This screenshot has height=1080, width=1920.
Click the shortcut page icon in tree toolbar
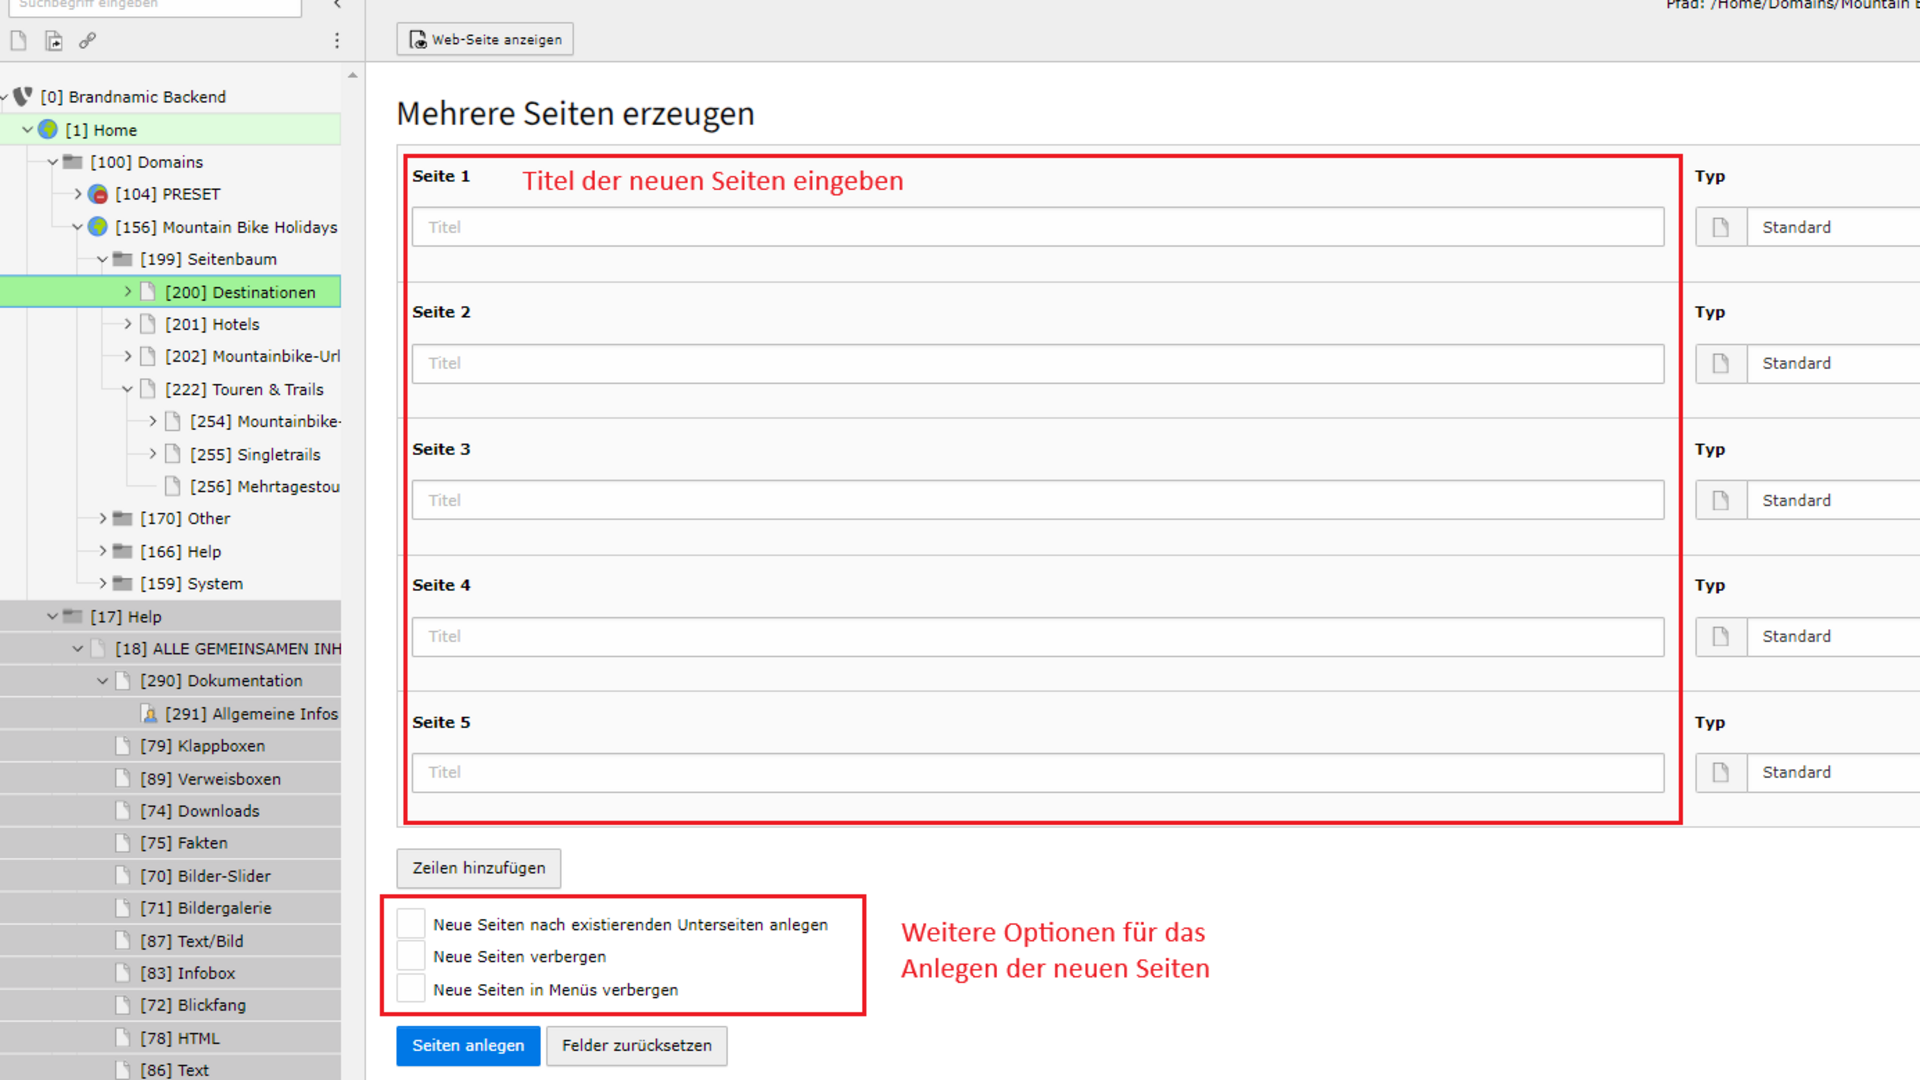click(54, 41)
